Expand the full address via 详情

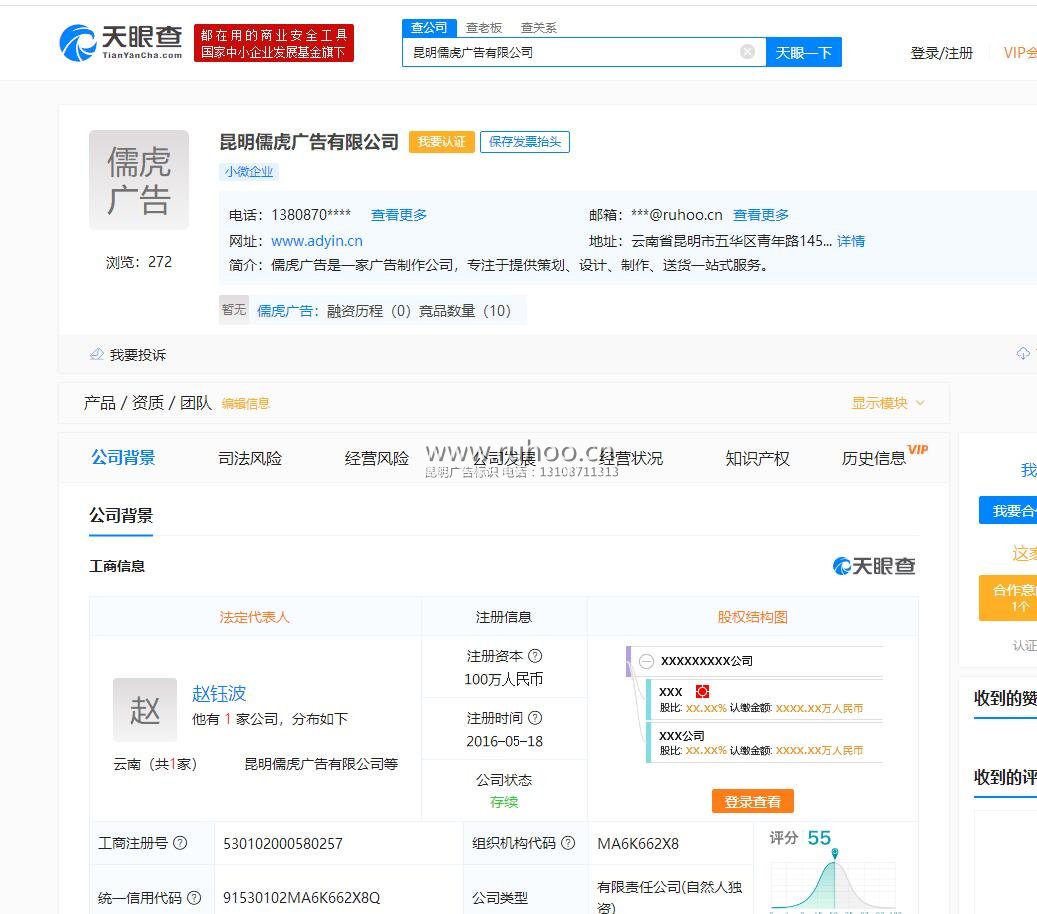[851, 240]
